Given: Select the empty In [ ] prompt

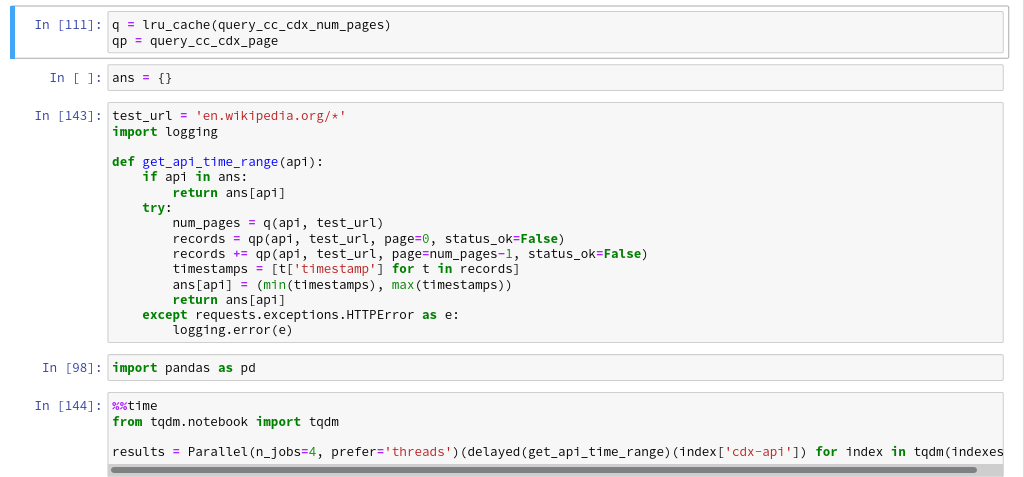Looking at the screenshot, I should click(x=76, y=78).
